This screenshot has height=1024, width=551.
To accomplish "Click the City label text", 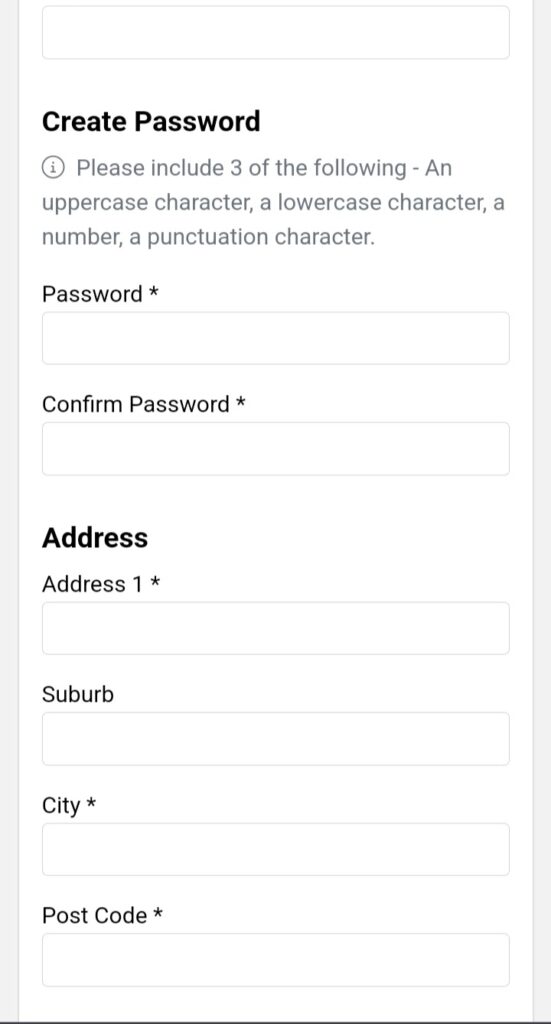I will tap(61, 805).
